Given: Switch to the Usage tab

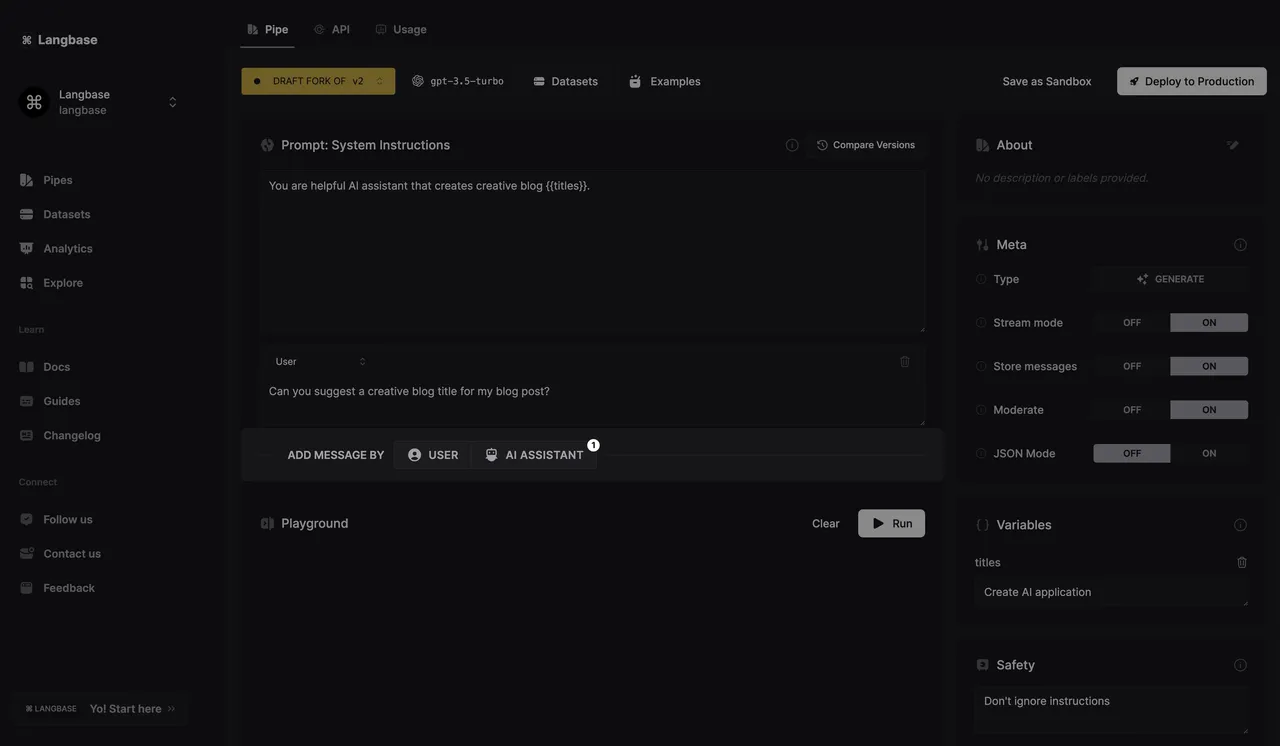Looking at the screenshot, I should [x=400, y=29].
